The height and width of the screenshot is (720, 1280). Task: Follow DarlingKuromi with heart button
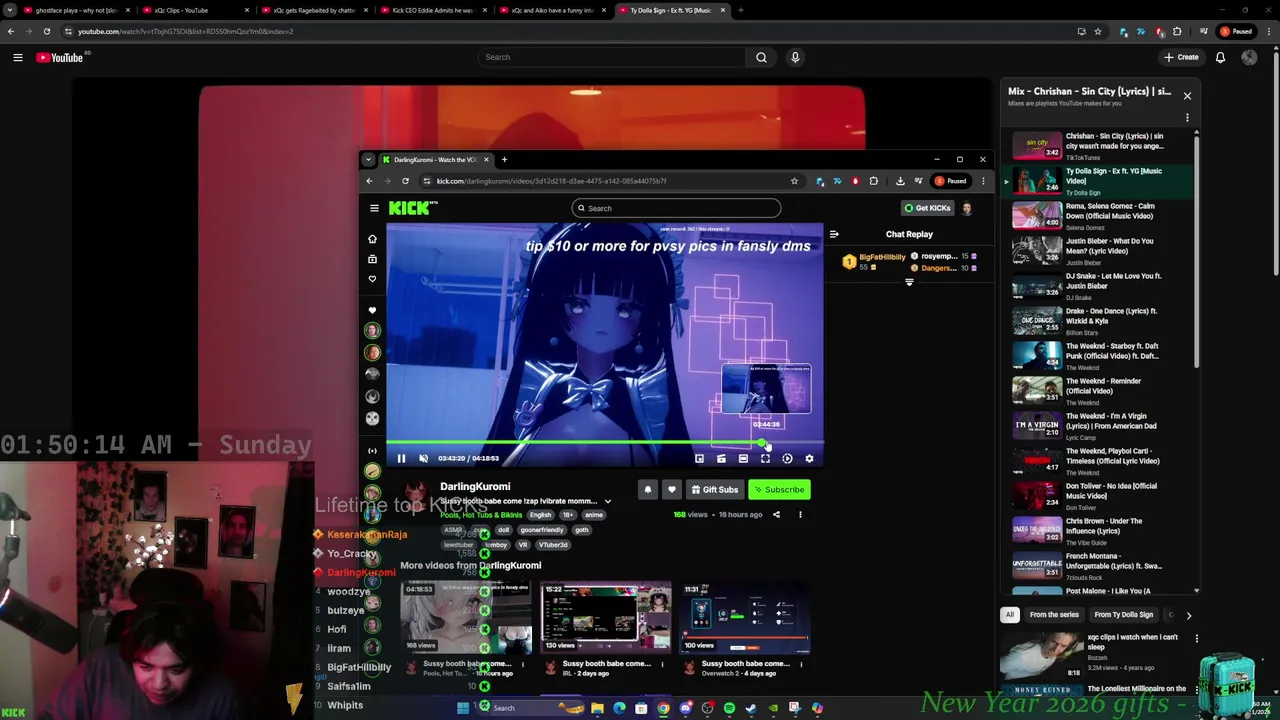671,489
